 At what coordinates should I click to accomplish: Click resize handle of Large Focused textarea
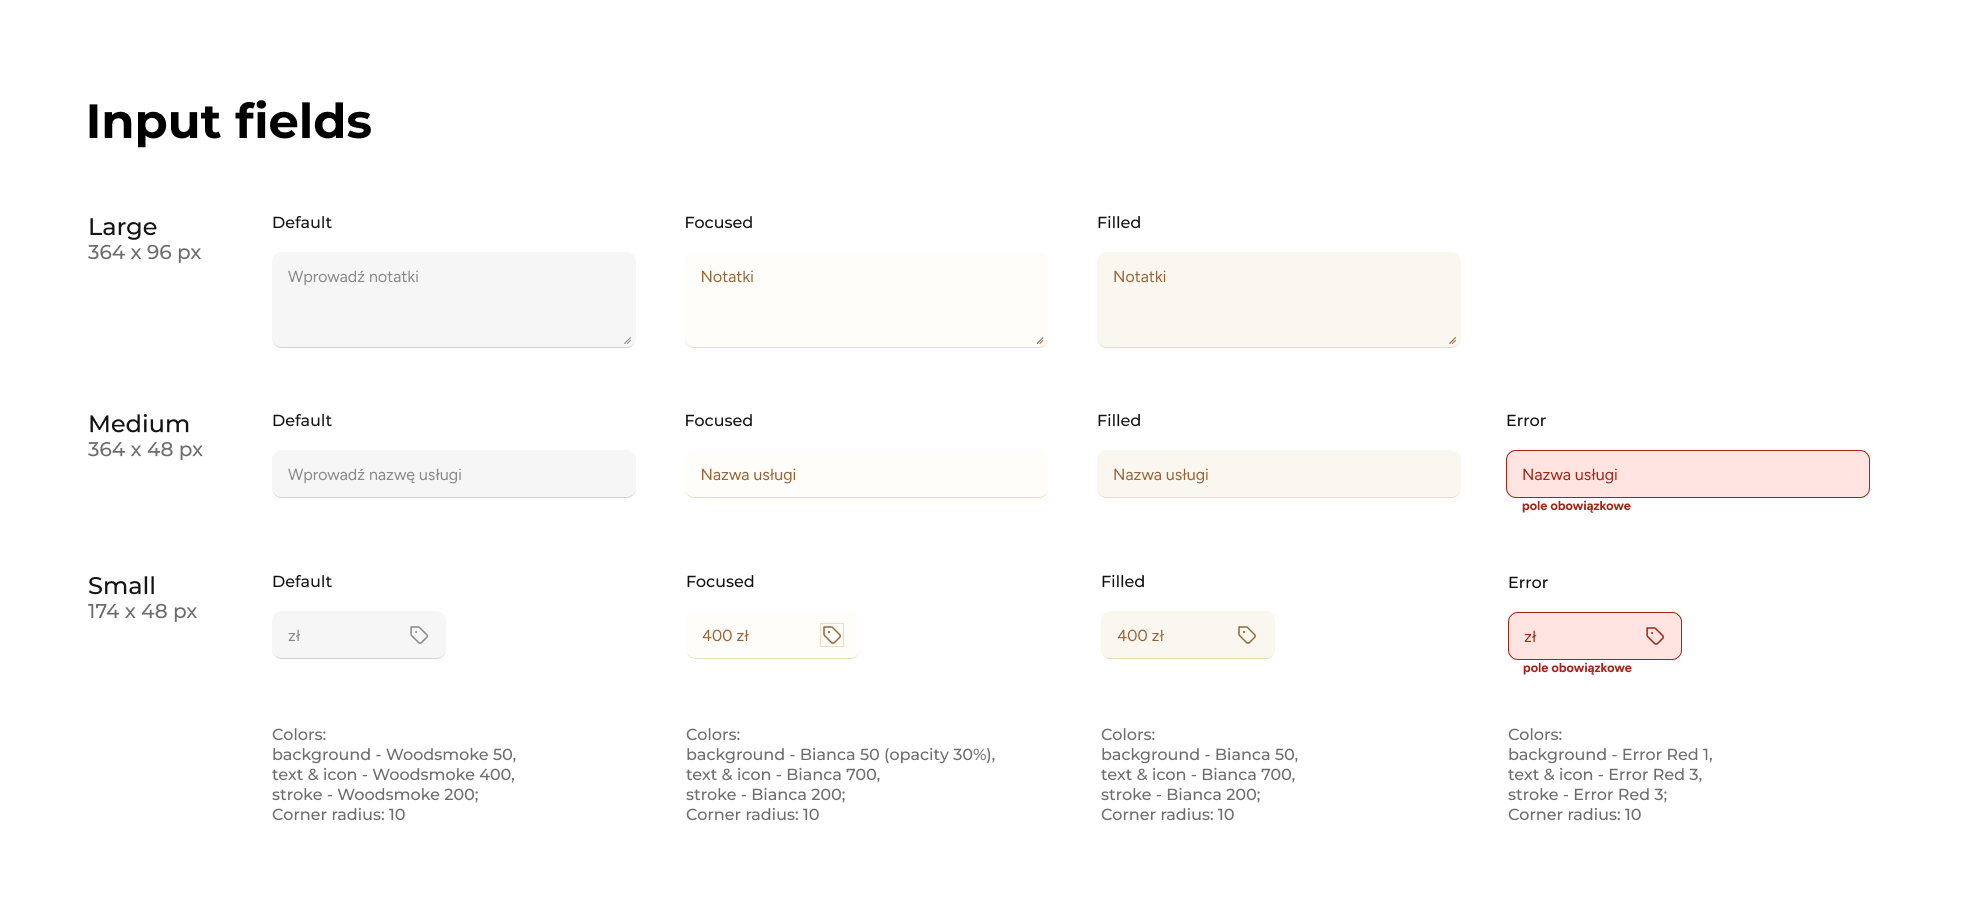(1040, 340)
